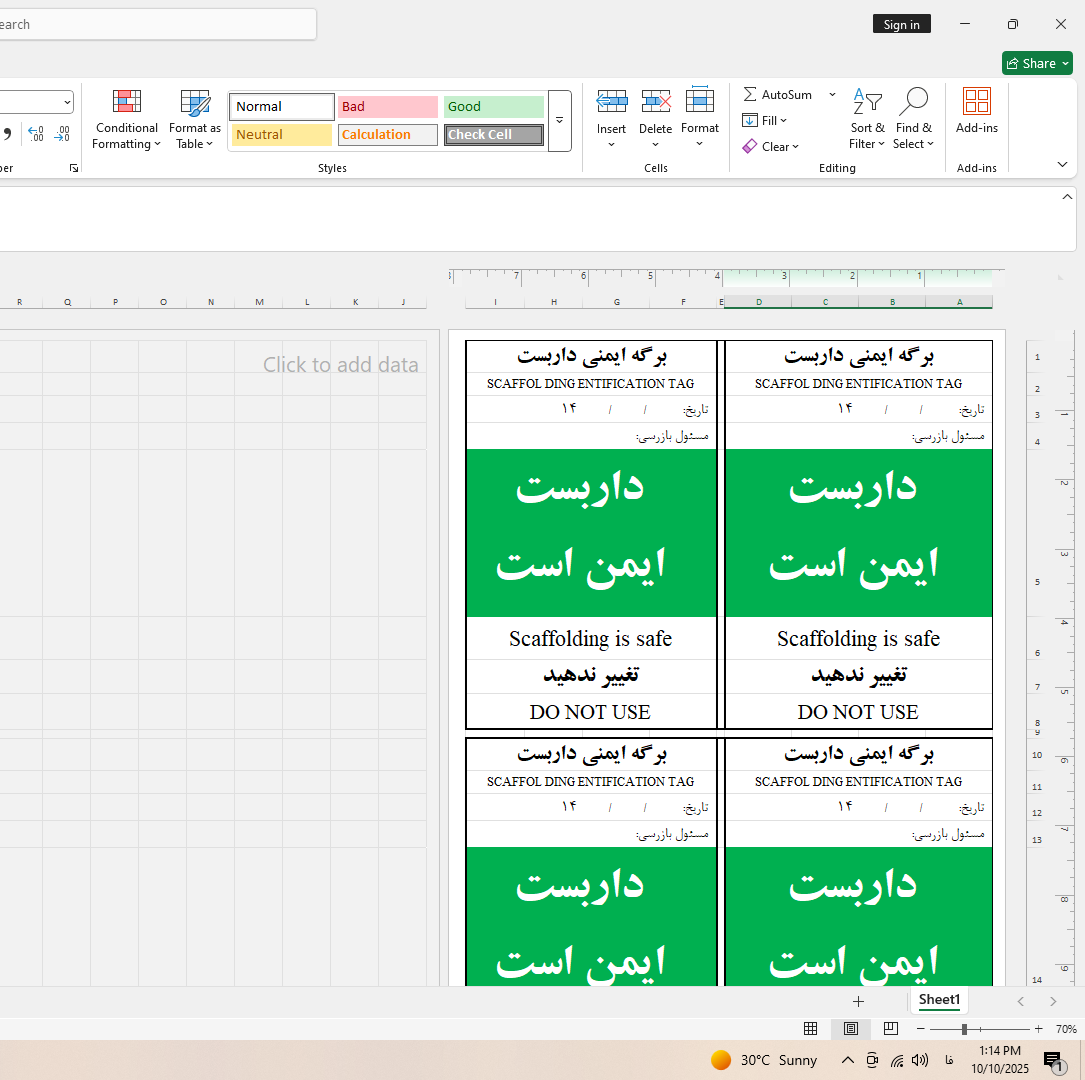Click the zoom slider handle

964,1029
